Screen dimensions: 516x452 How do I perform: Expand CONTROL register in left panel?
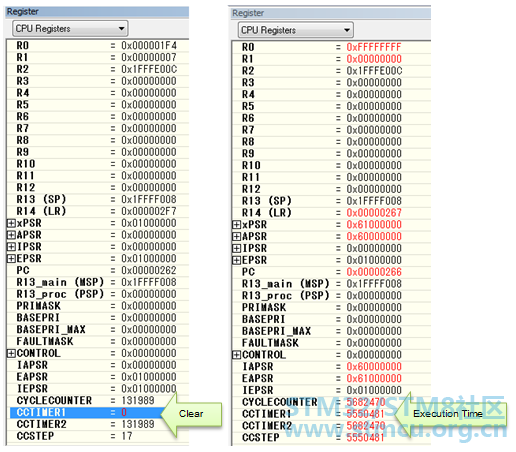[11, 353]
